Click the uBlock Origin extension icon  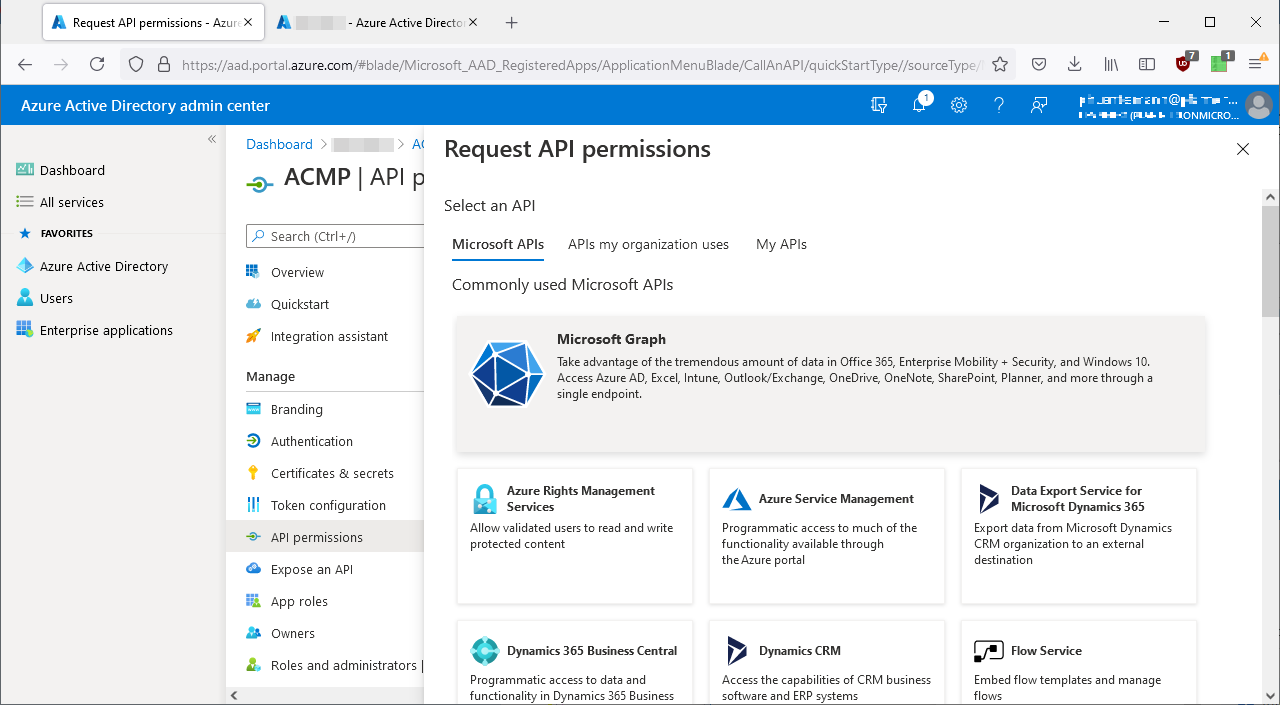pos(1183,63)
